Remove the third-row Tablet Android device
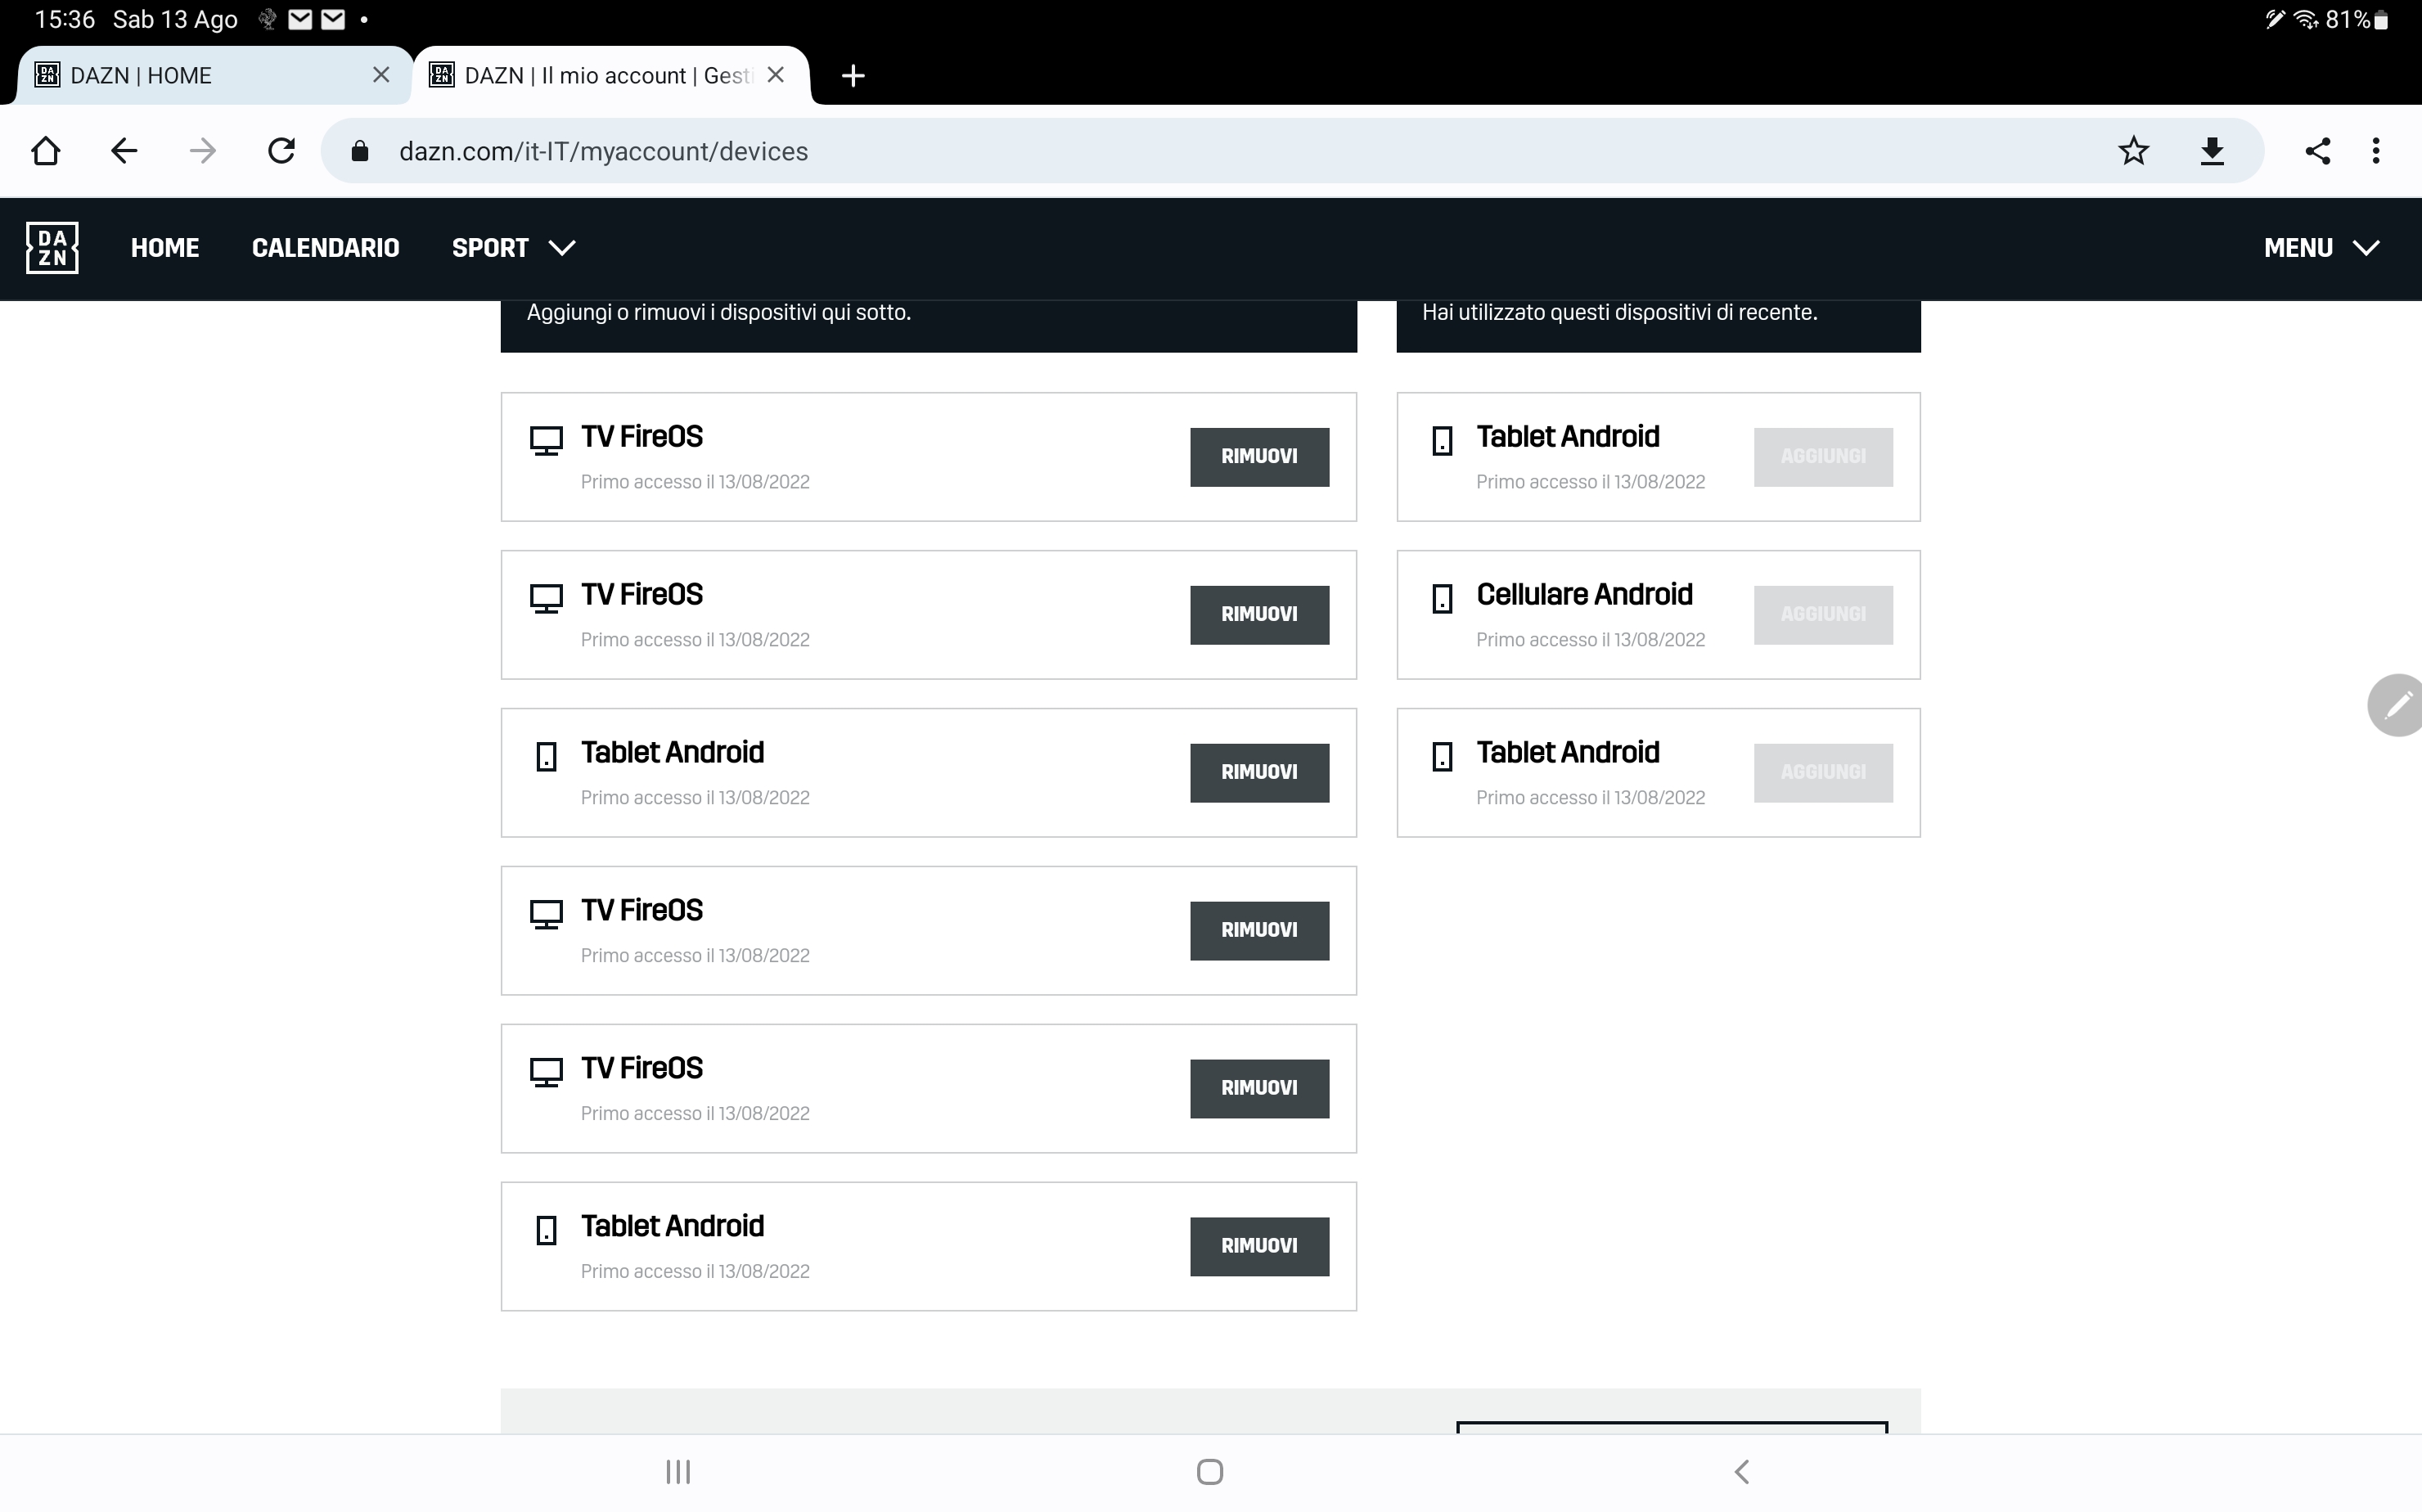The height and width of the screenshot is (1512, 2422). click(x=1259, y=773)
